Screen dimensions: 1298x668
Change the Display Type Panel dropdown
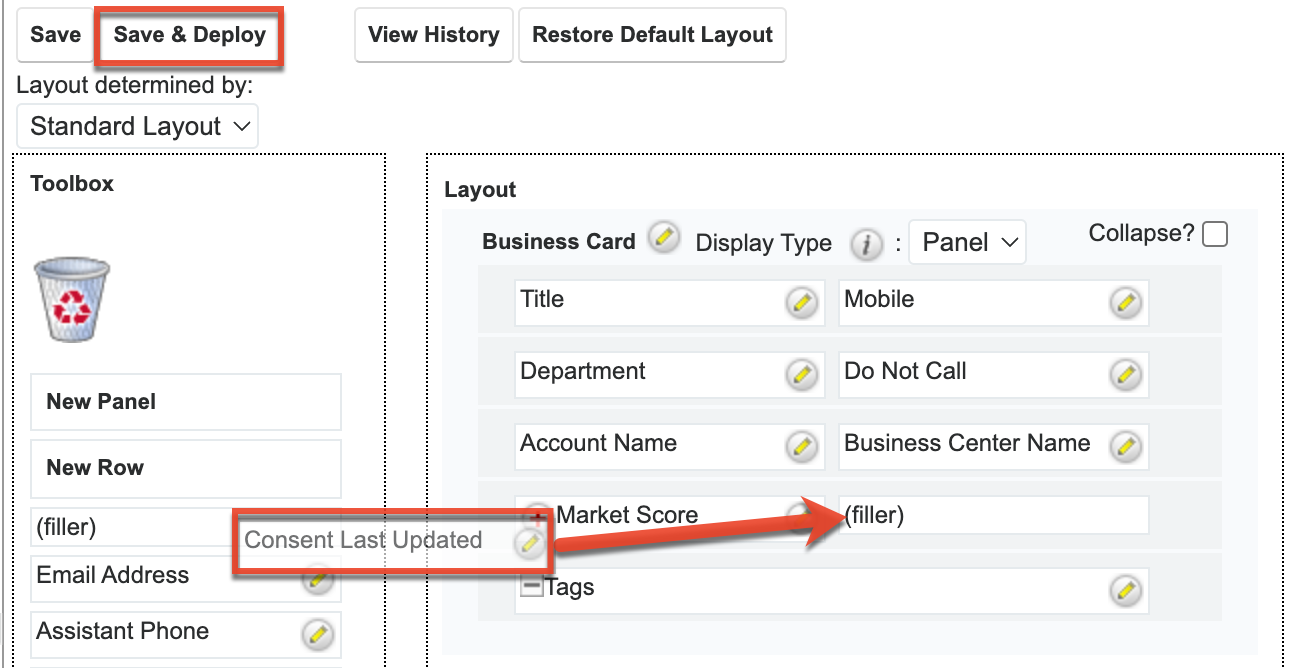pyautogui.click(x=965, y=242)
